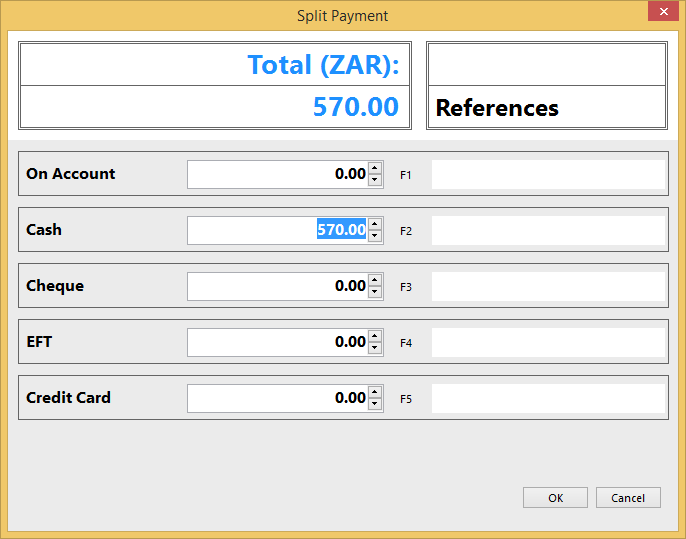This screenshot has height=539, width=686.
Task: Click the Credit Card reference field
Action: pos(548,398)
